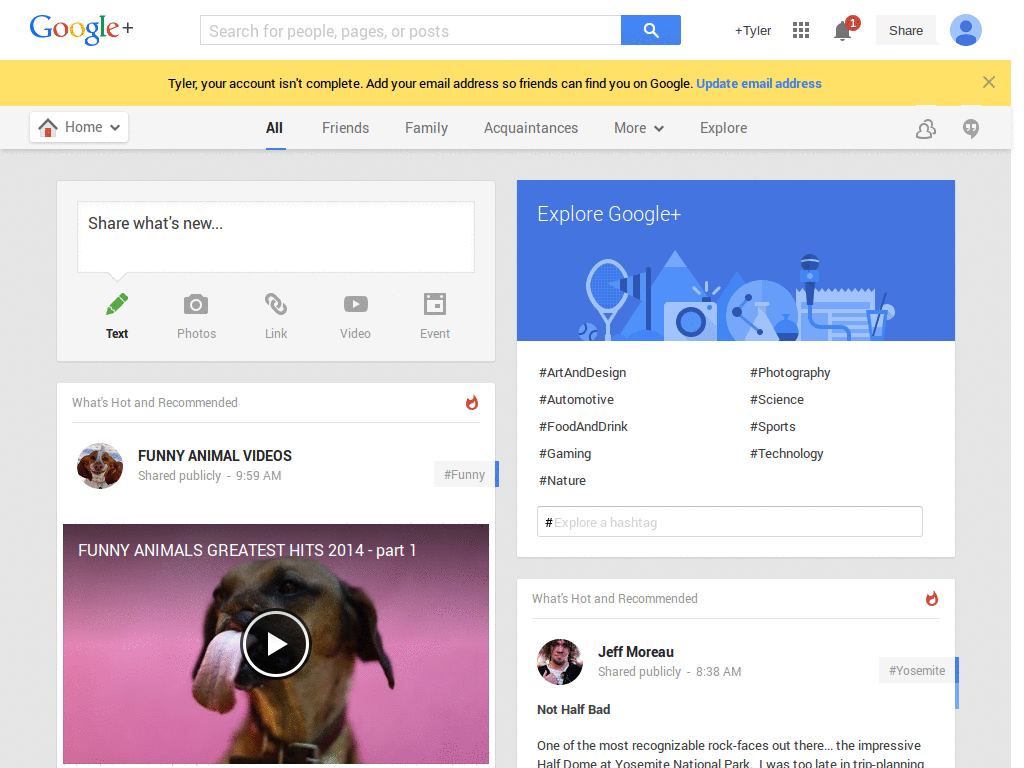Play the Funny Animals Greatest Hits video
1024x768 pixels.
(x=276, y=644)
